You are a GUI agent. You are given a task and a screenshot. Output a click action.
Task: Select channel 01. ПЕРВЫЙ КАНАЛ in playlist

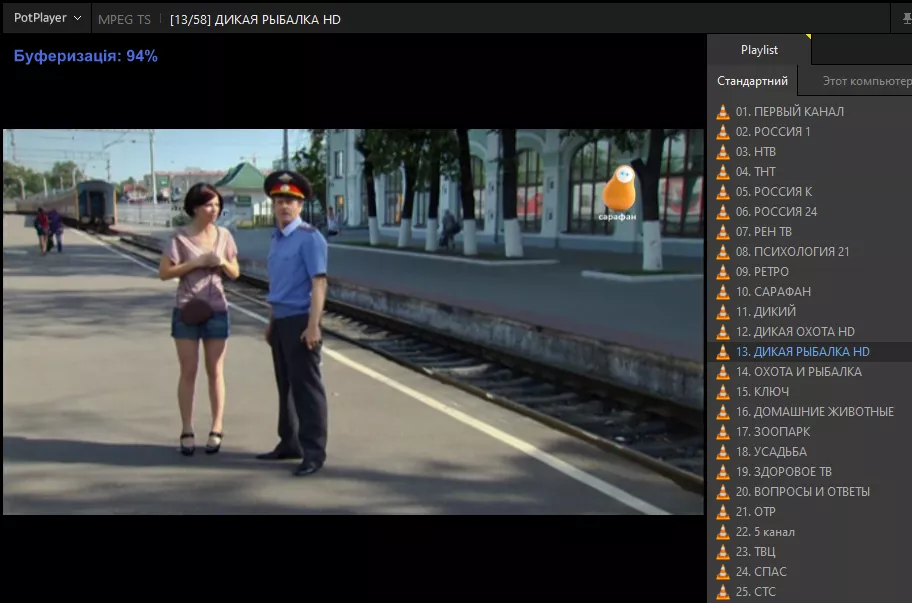pyautogui.click(x=810, y=112)
